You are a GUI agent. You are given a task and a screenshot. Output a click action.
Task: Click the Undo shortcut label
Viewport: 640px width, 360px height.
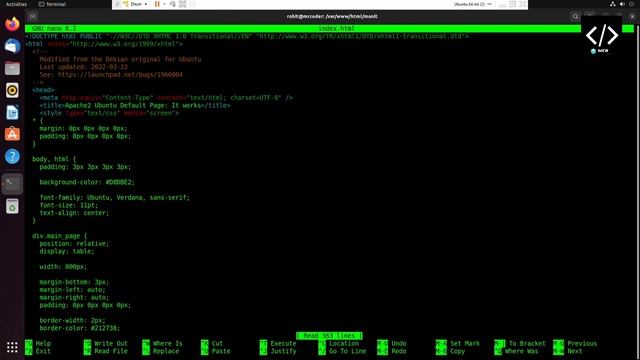pos(399,343)
